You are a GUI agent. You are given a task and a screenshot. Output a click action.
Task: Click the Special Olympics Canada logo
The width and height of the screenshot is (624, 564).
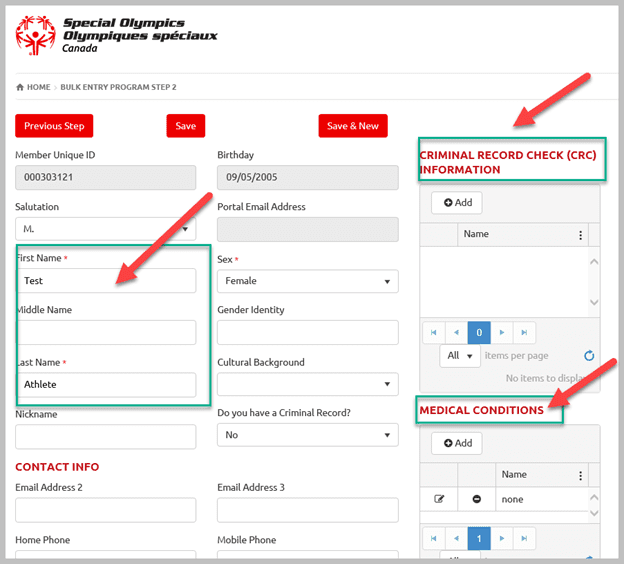116,35
